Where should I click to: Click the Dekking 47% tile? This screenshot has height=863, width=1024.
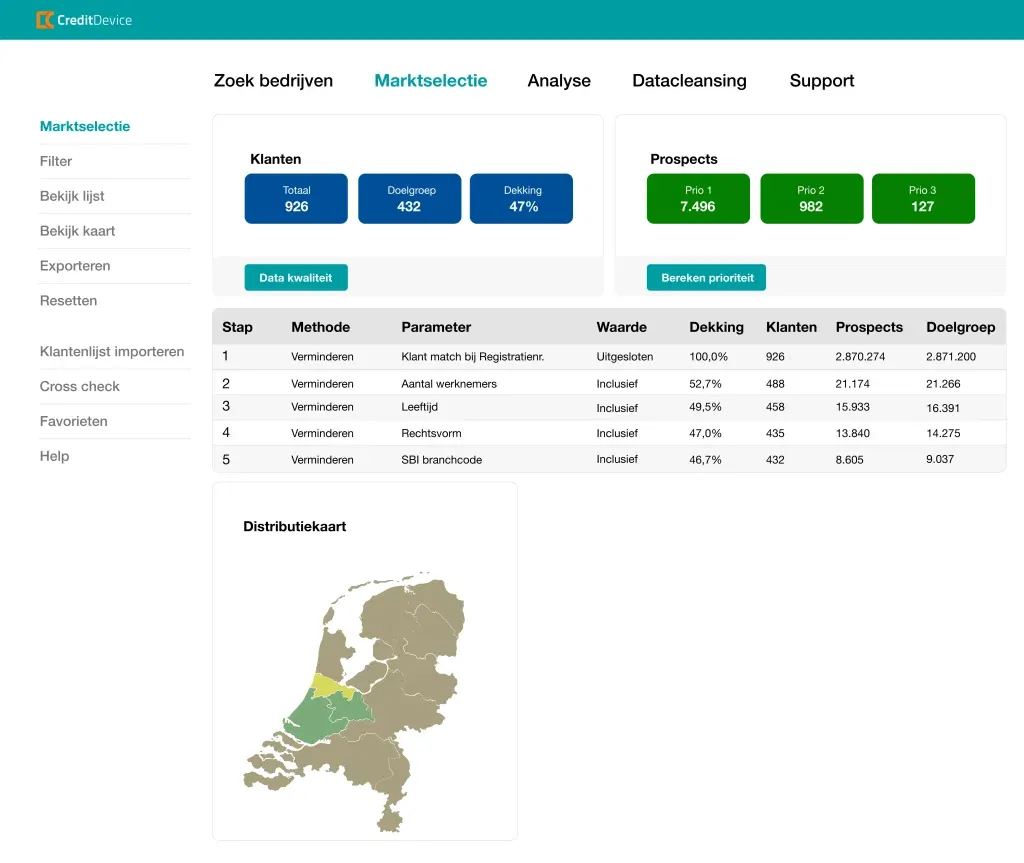(521, 199)
